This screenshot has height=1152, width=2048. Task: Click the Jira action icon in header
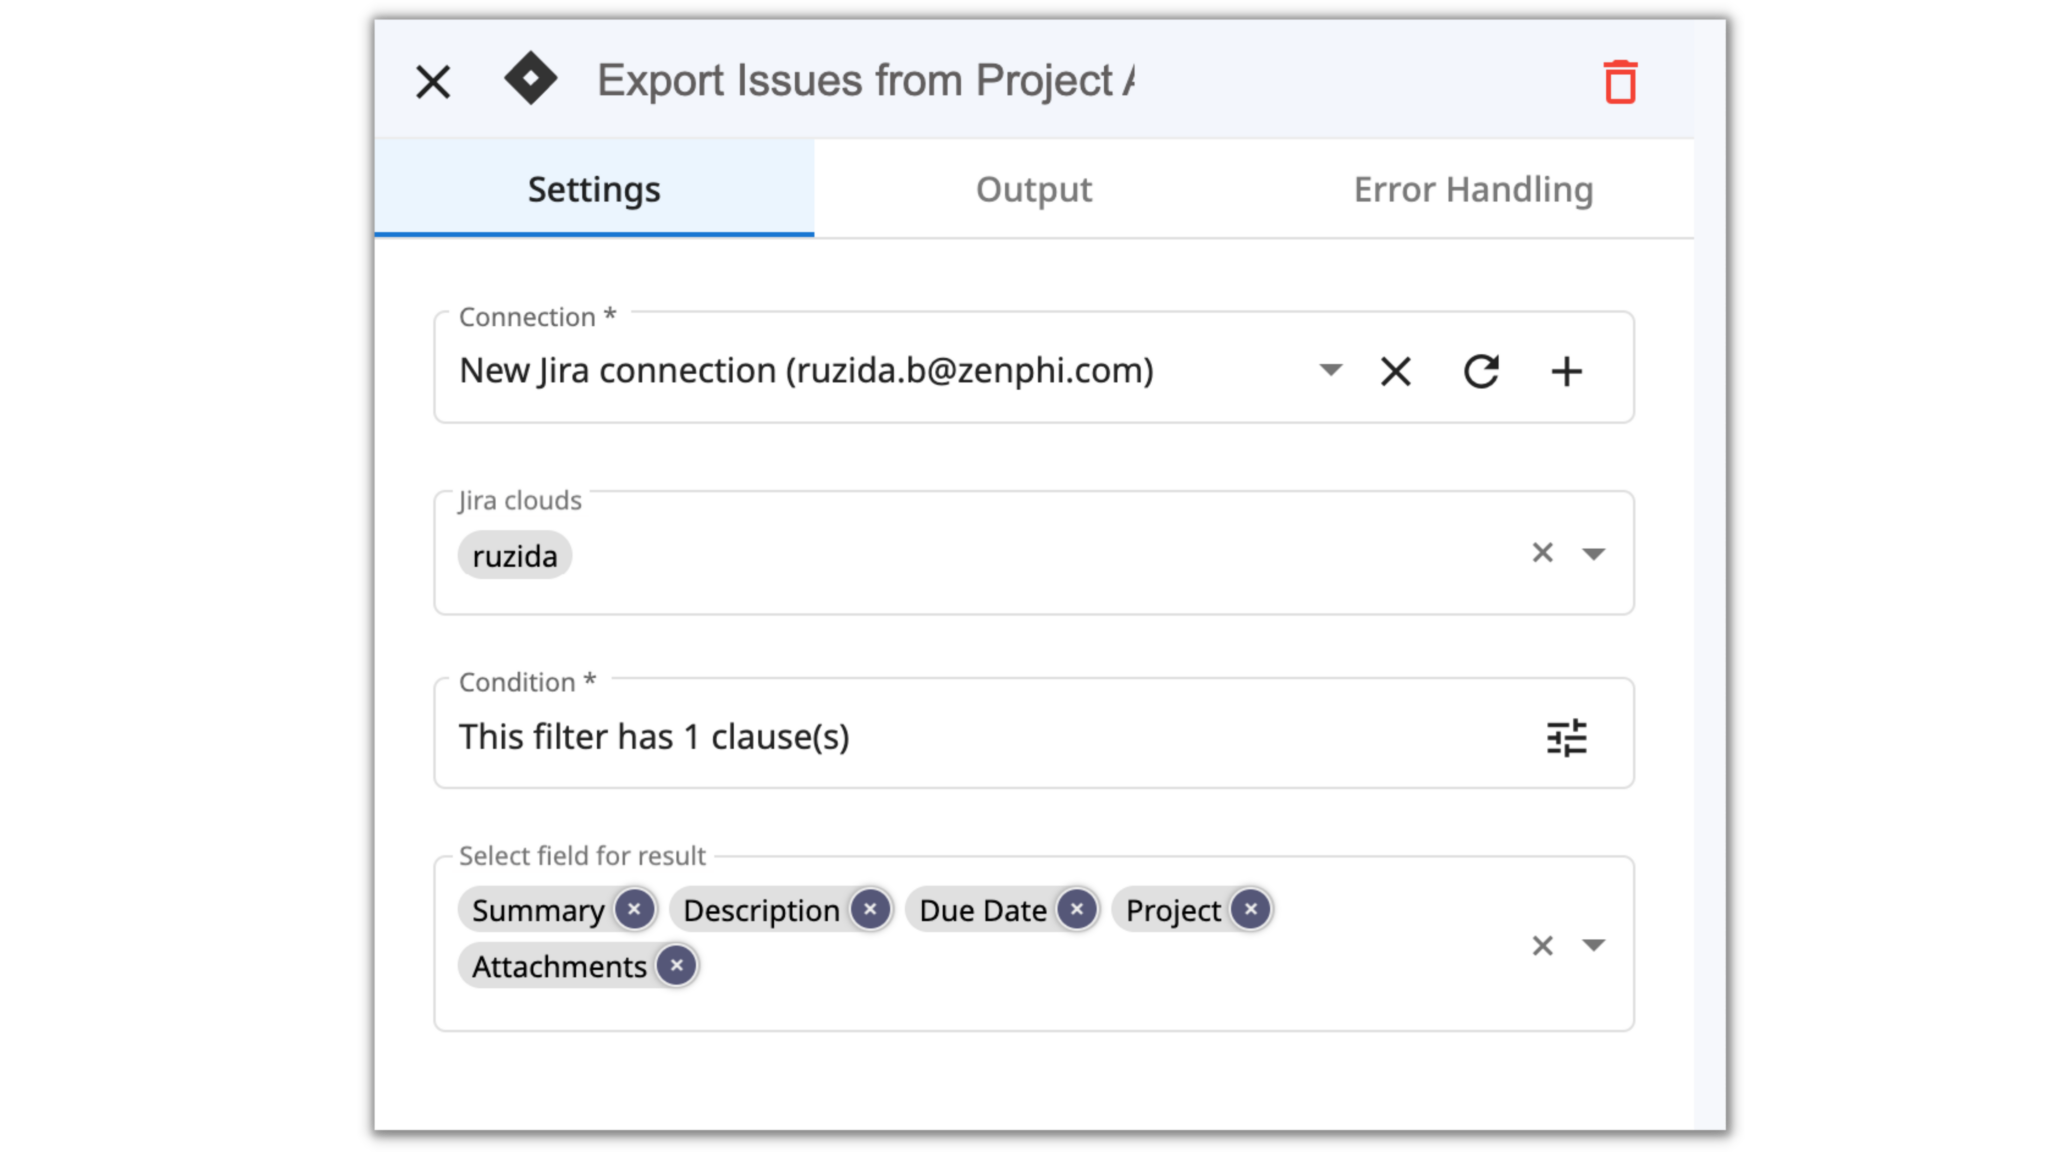tap(532, 79)
